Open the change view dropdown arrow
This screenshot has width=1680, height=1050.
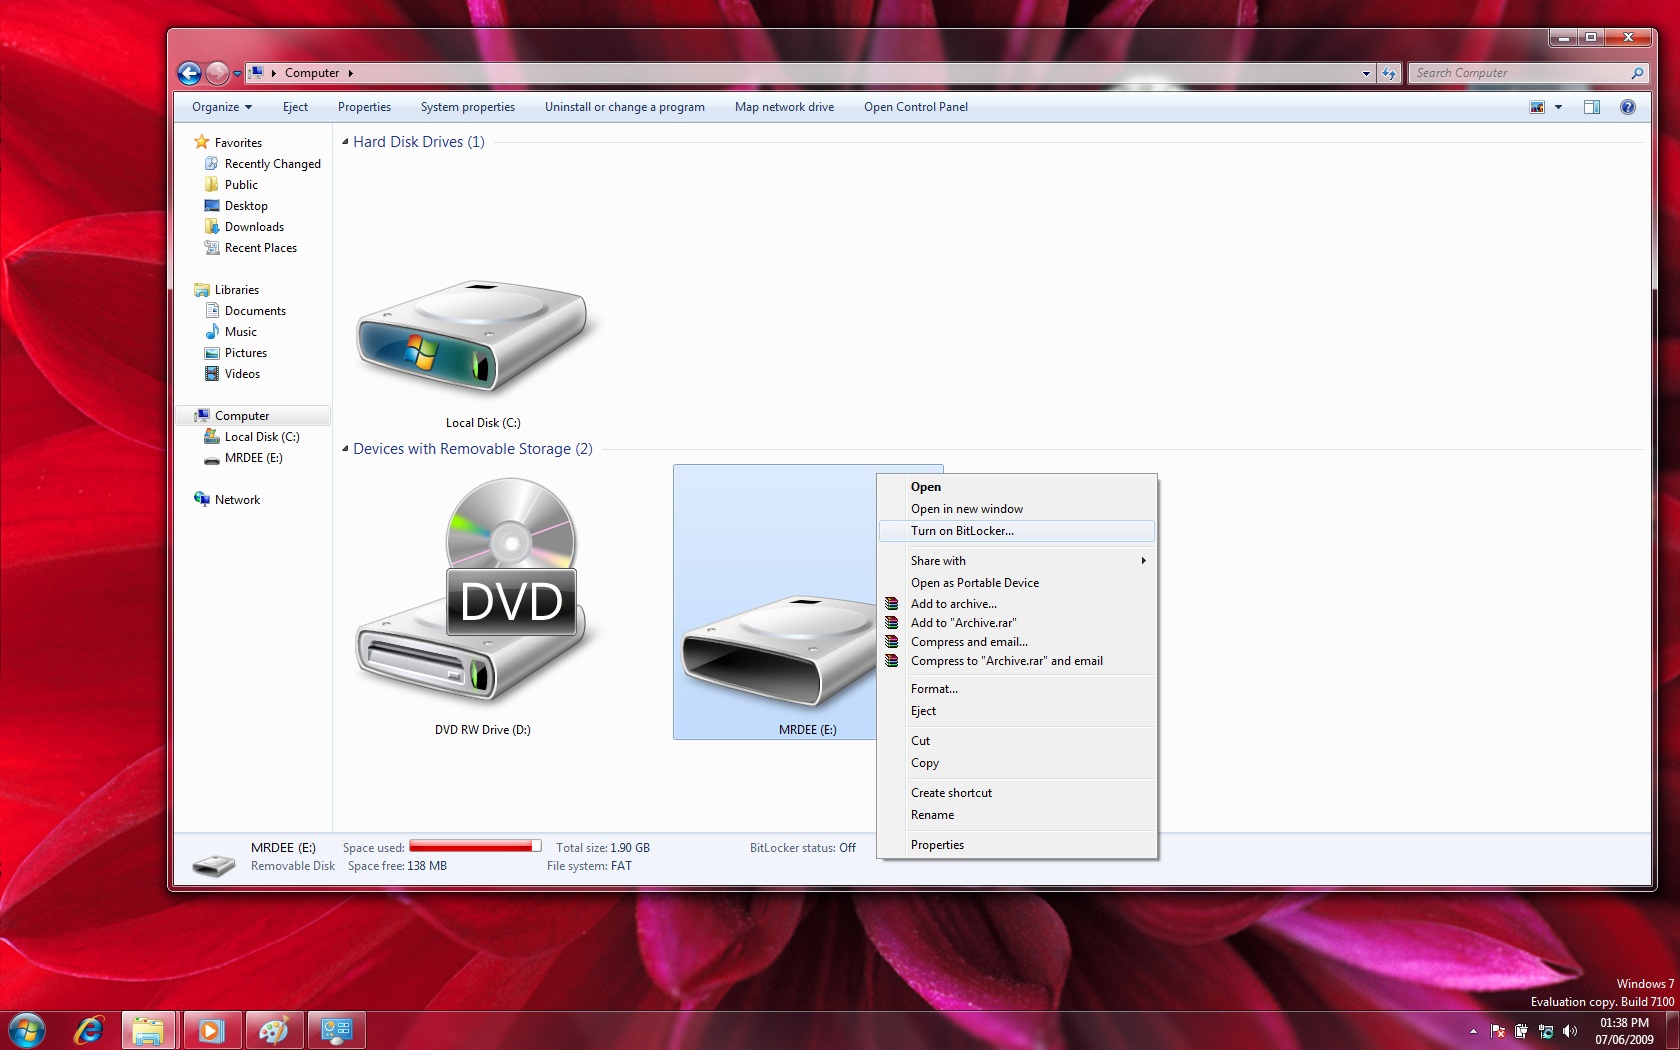[x=1558, y=107]
